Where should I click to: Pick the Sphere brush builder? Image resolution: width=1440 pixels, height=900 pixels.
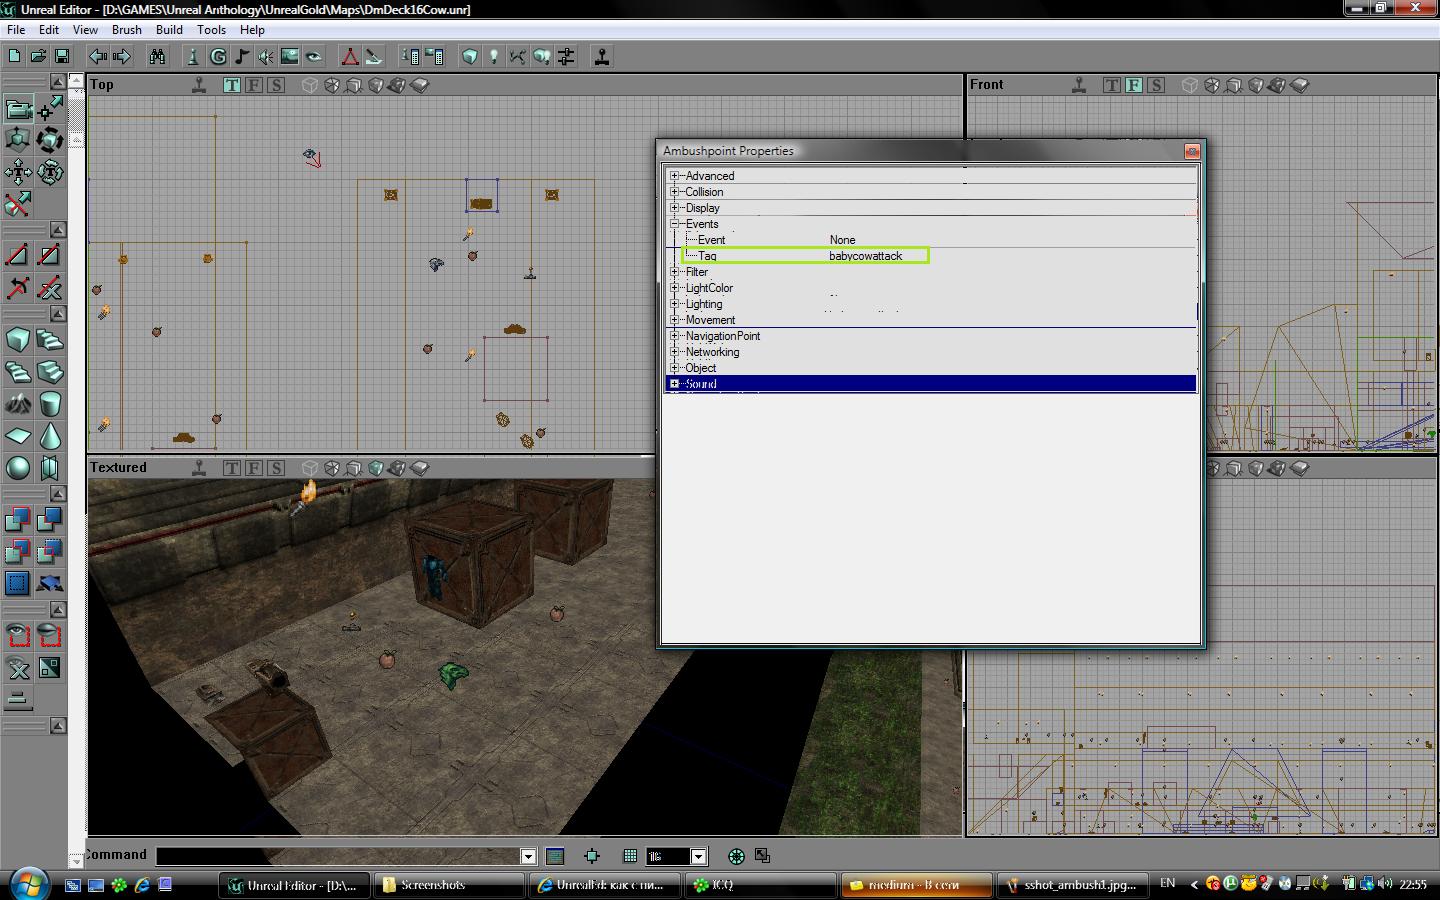pos(18,468)
